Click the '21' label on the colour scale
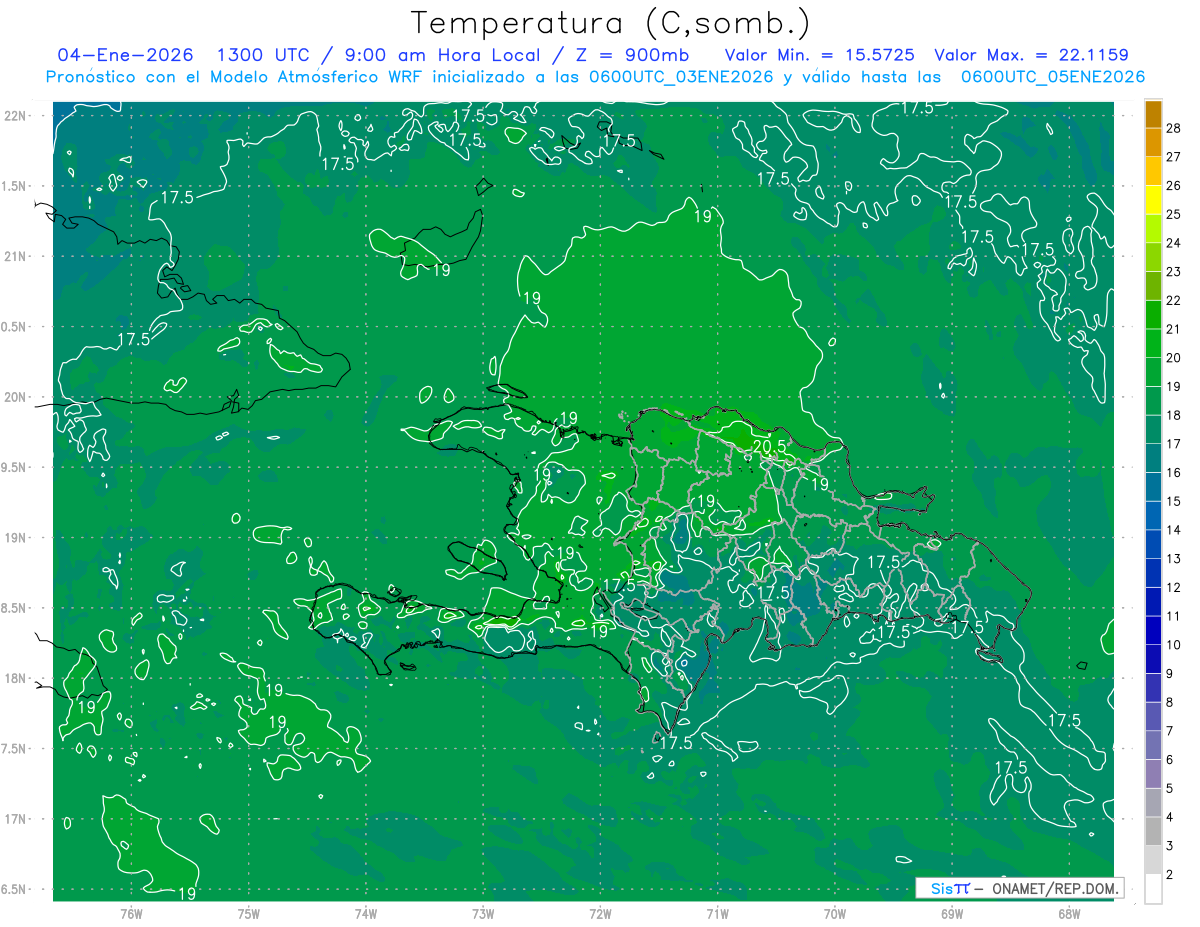 pos(1174,329)
